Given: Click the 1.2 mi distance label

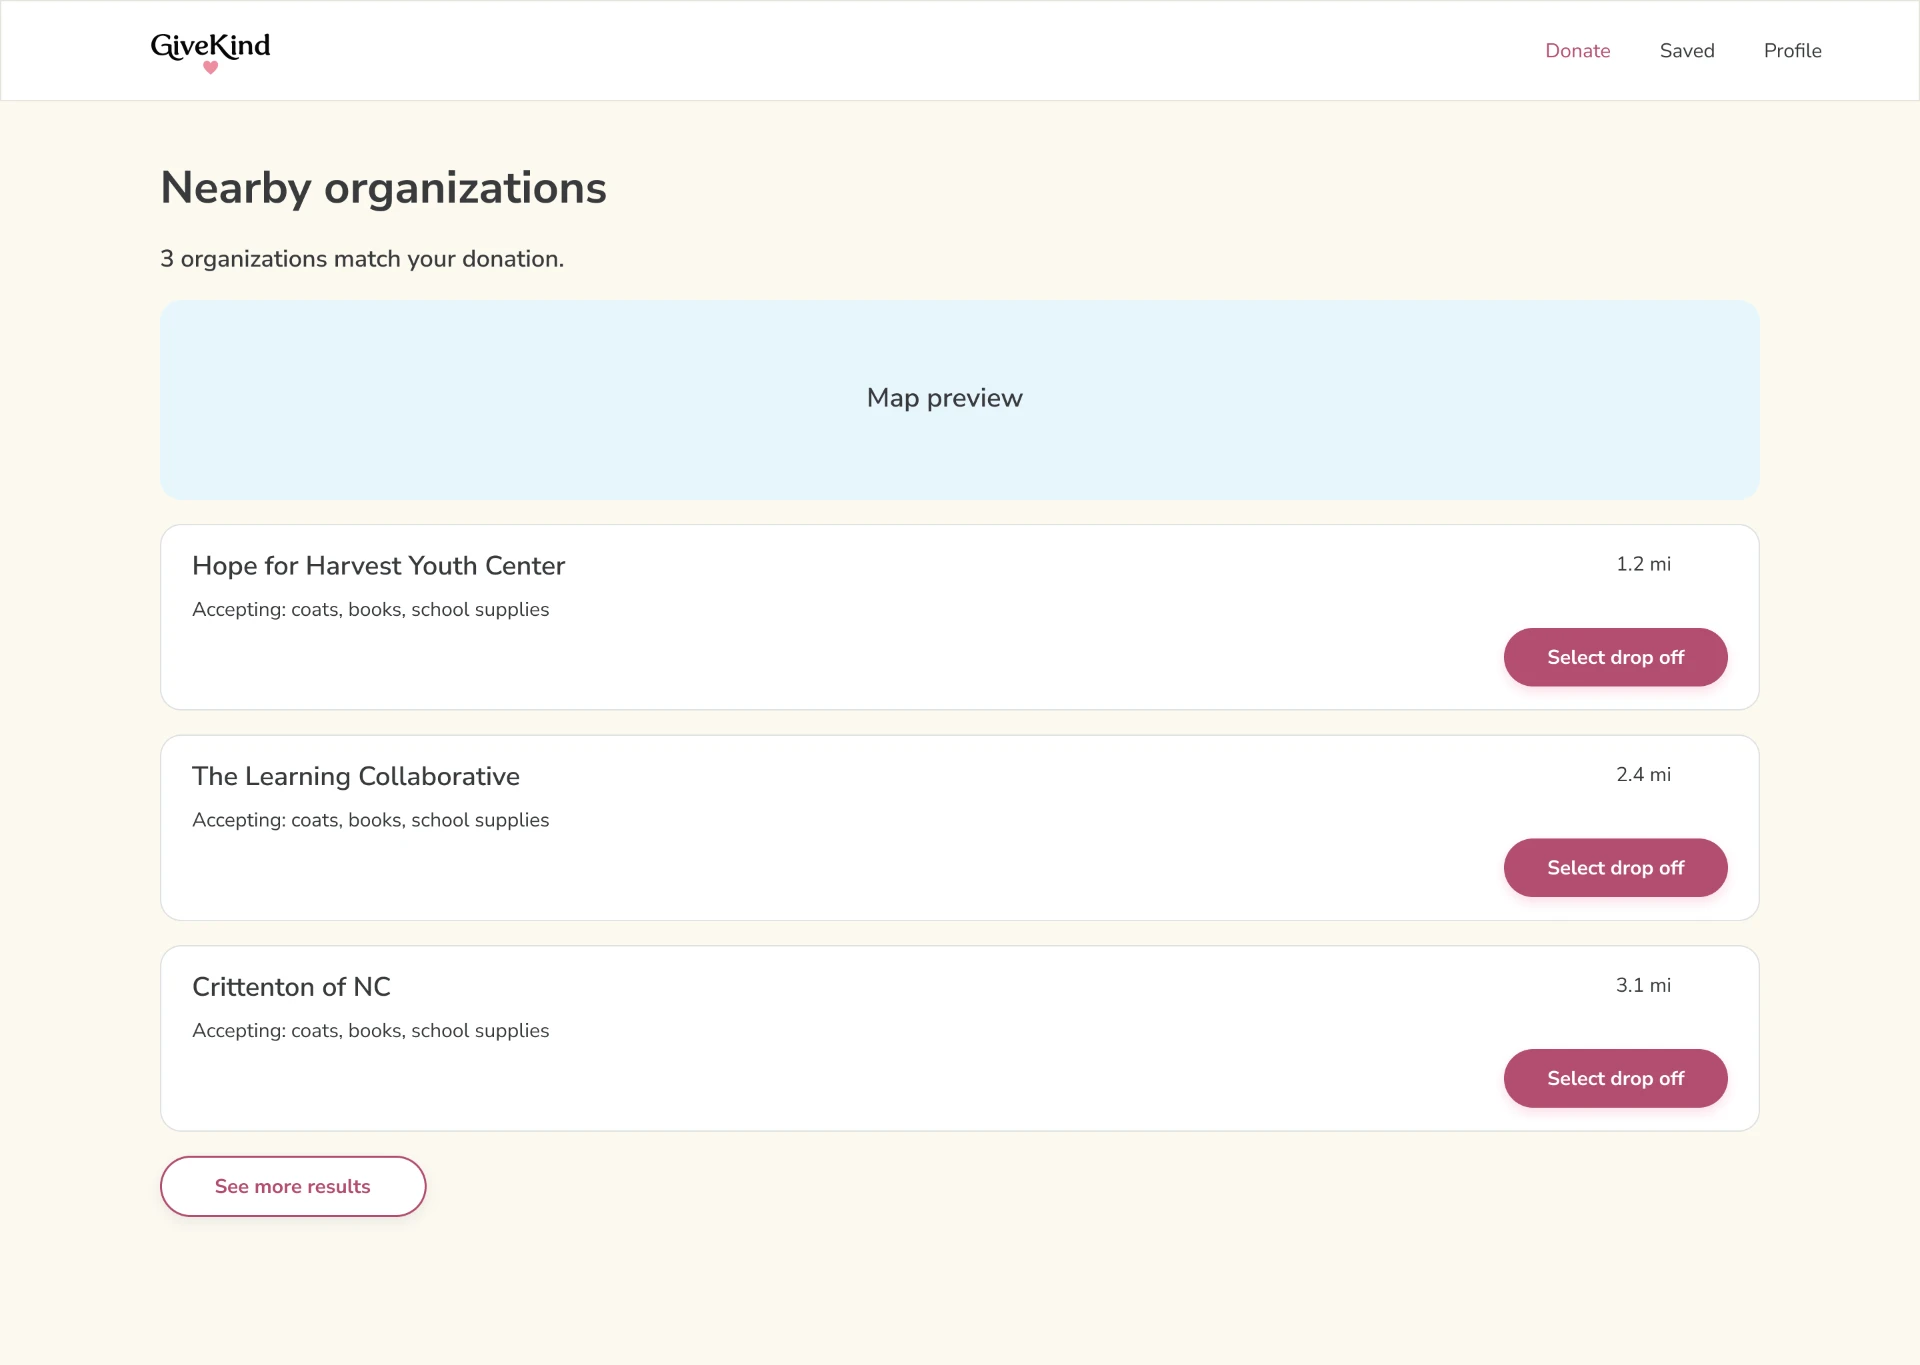Looking at the screenshot, I should (1643, 564).
